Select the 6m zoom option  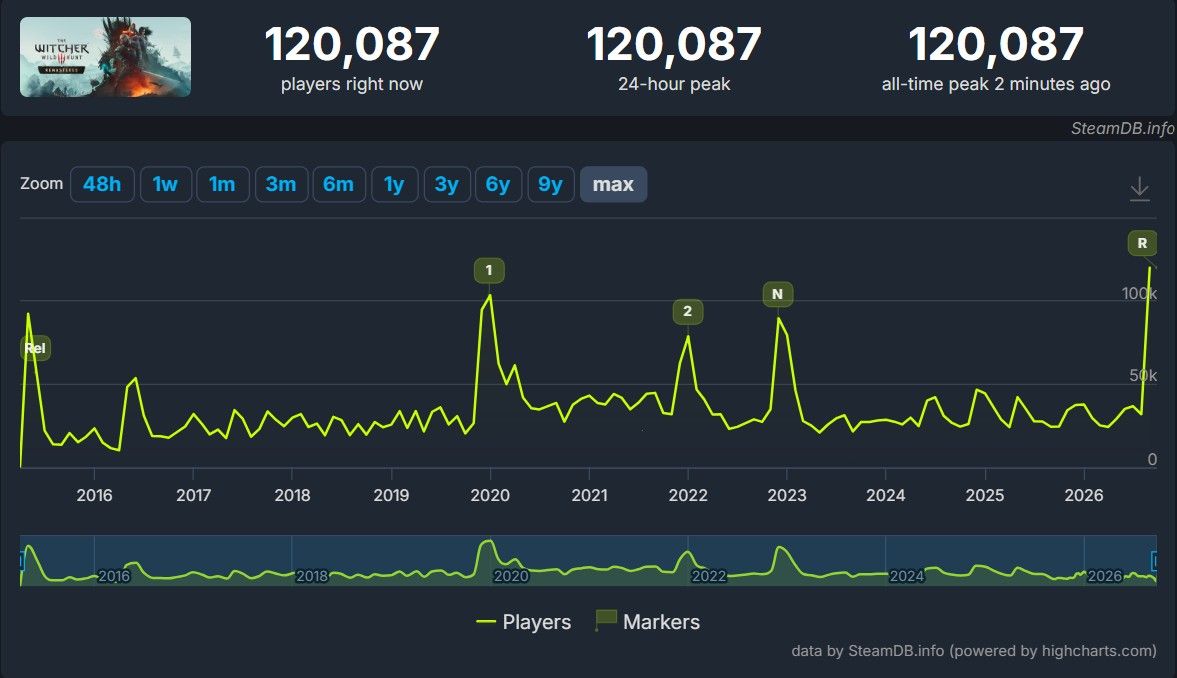(339, 184)
